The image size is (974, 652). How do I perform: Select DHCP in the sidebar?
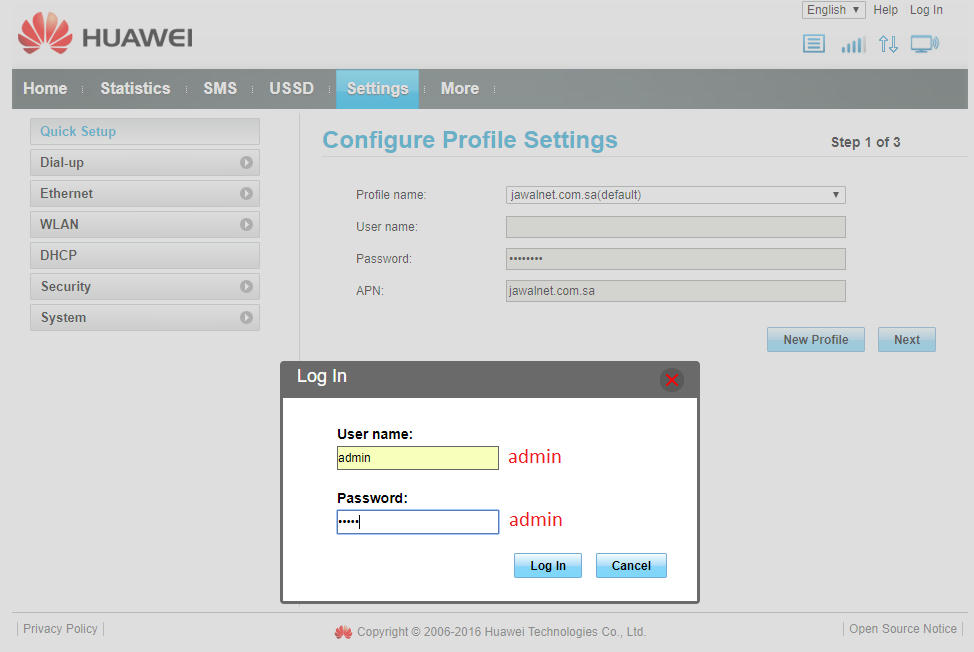(x=145, y=255)
